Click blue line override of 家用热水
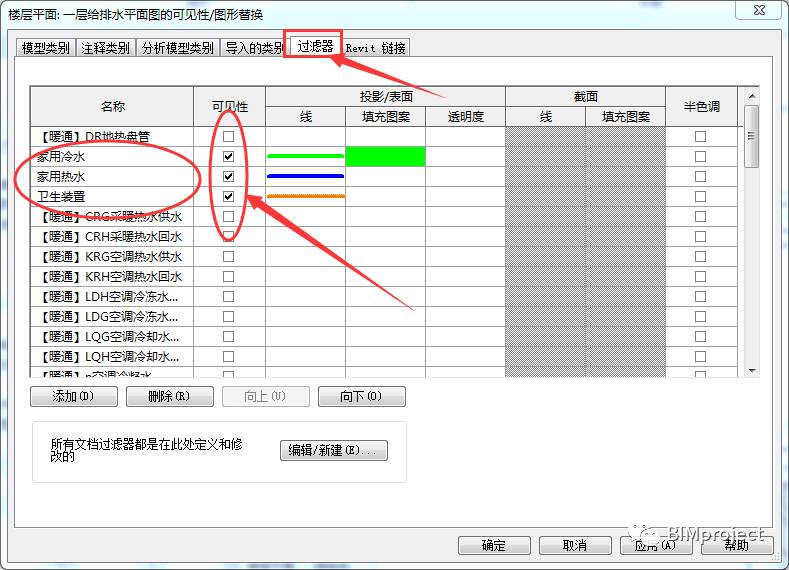Image resolution: width=789 pixels, height=570 pixels. [x=305, y=177]
